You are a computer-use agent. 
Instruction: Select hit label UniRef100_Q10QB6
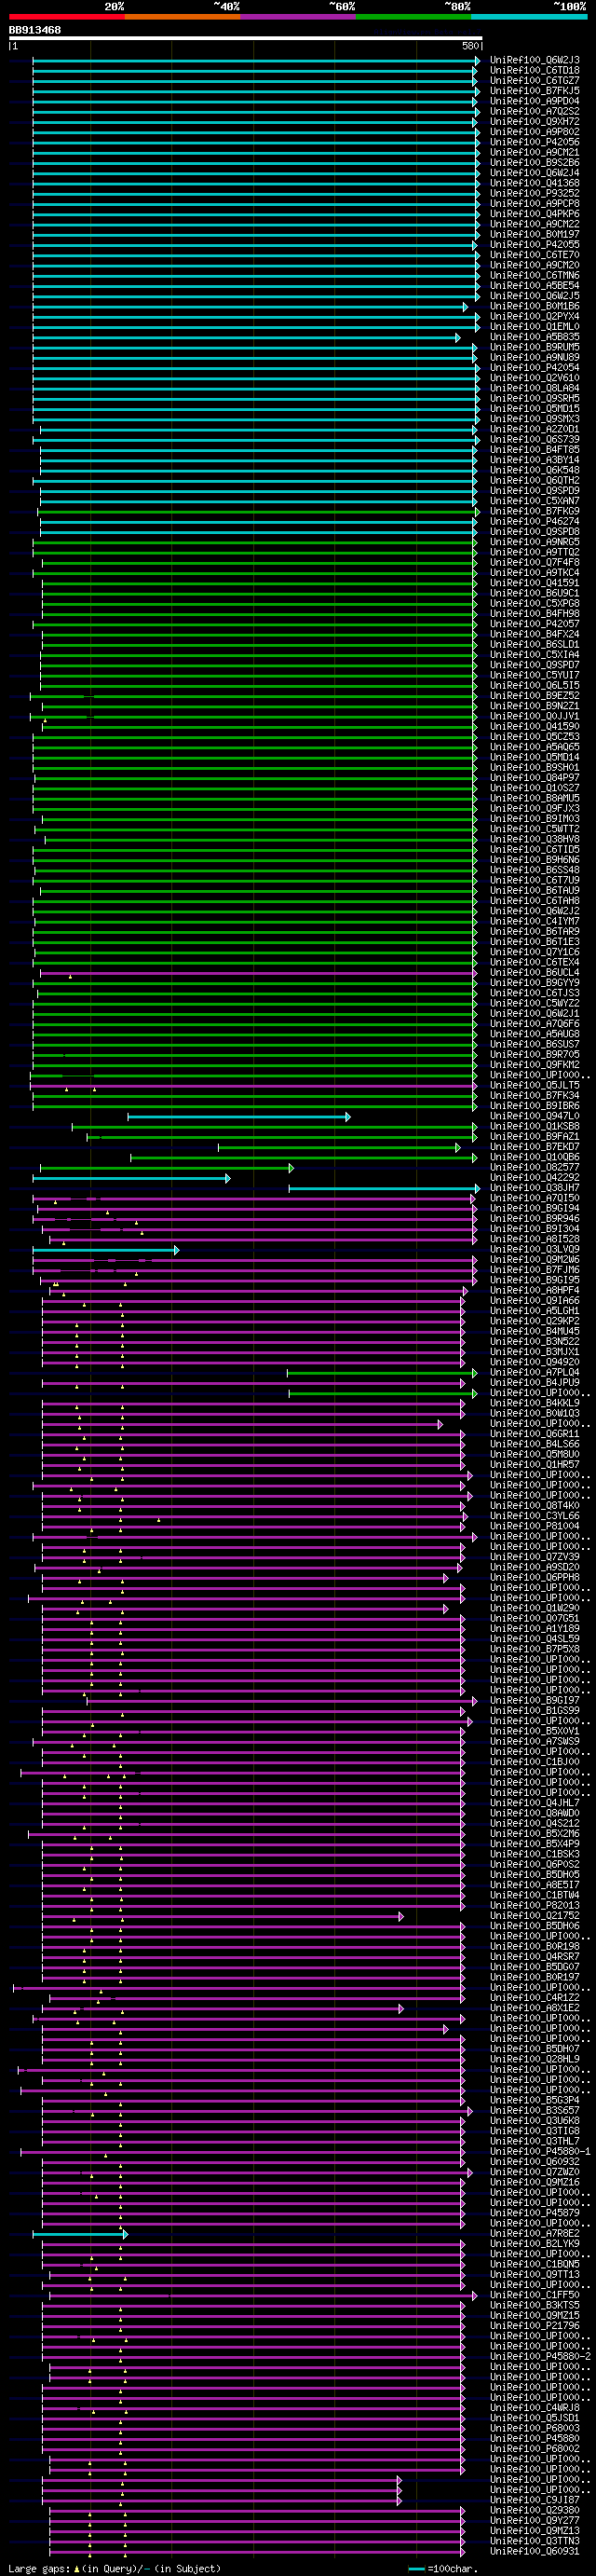[x=534, y=1157]
